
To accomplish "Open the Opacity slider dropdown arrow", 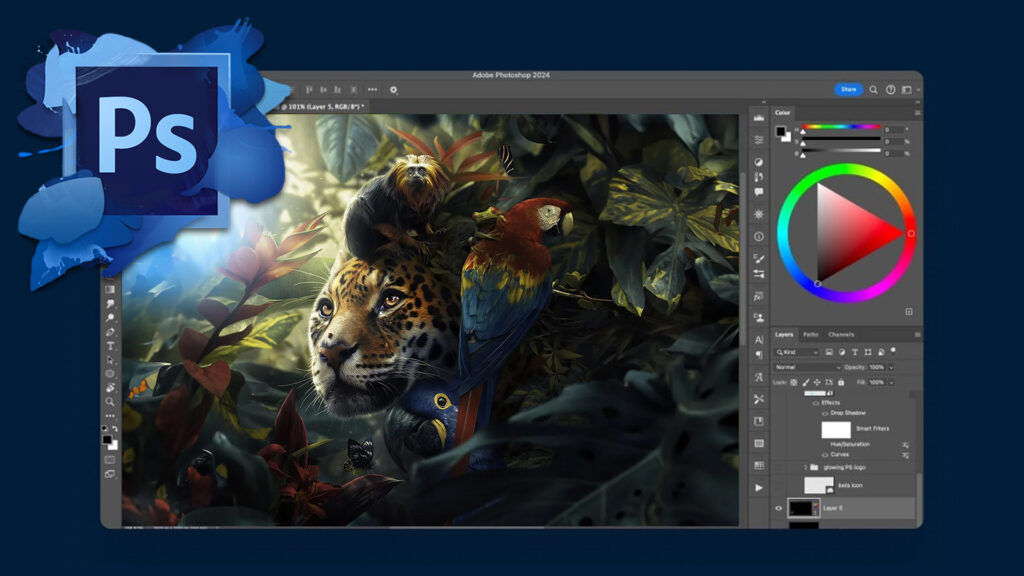I will pos(891,368).
